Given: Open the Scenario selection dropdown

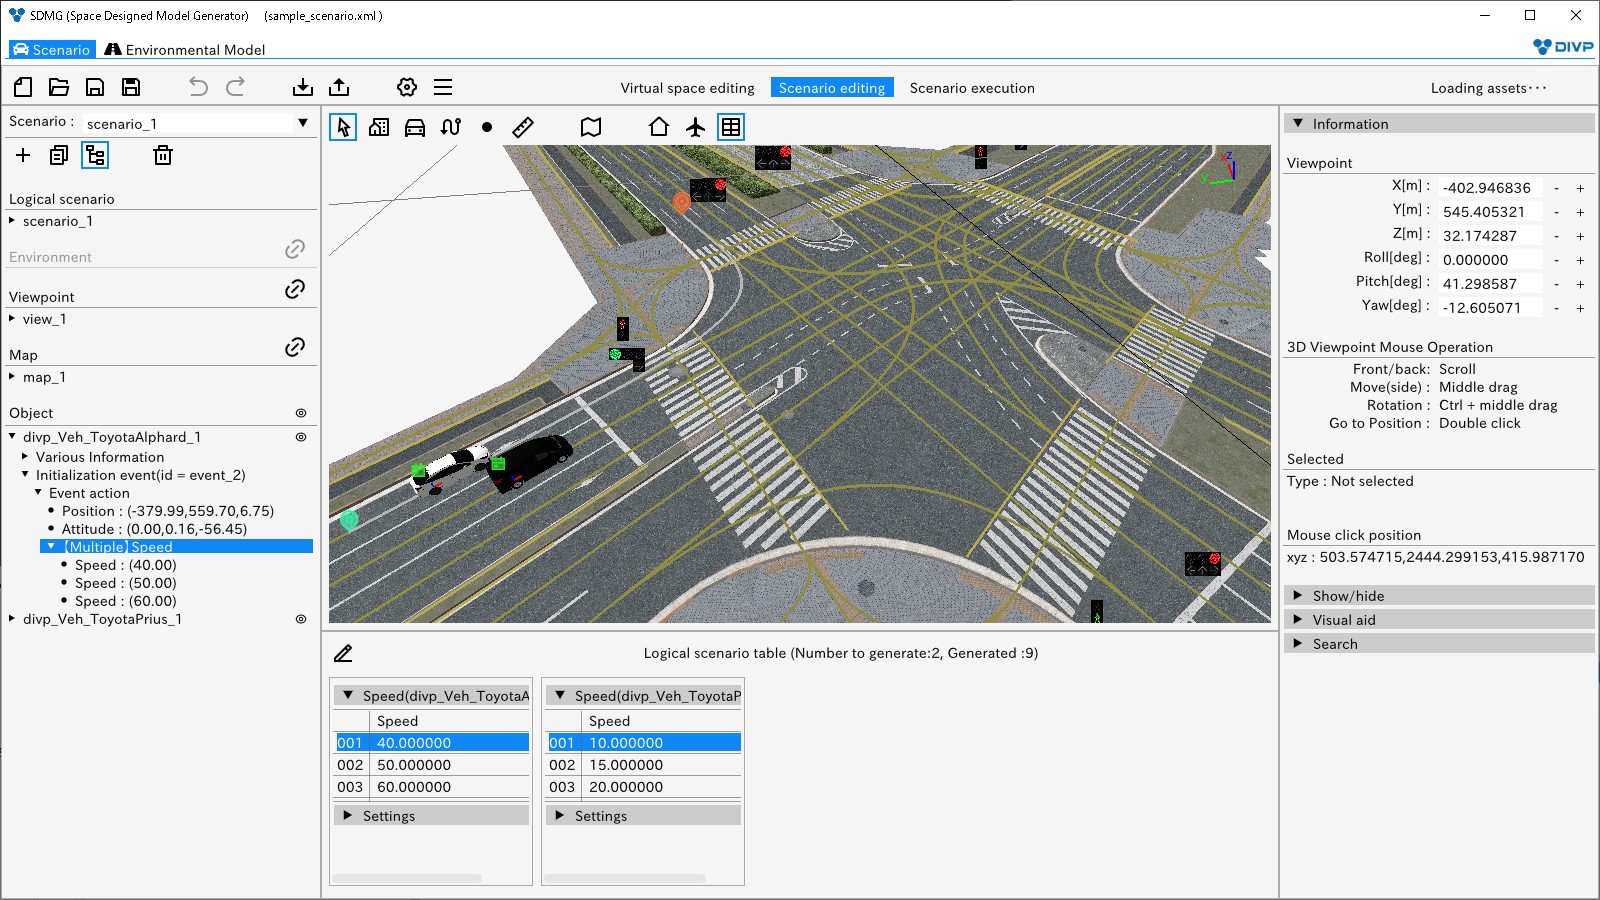Looking at the screenshot, I should tap(302, 123).
